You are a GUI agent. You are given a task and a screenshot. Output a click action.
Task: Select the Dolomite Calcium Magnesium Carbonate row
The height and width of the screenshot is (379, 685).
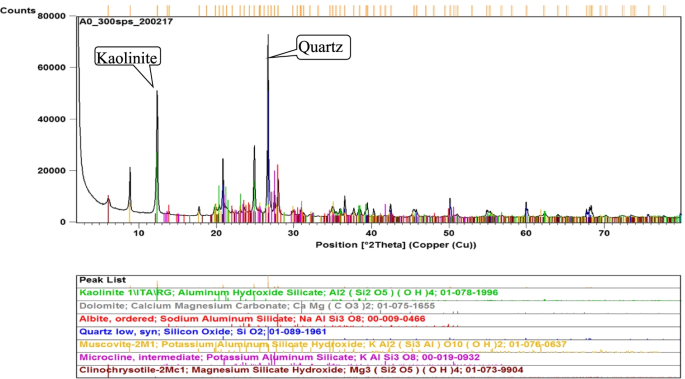379,307
